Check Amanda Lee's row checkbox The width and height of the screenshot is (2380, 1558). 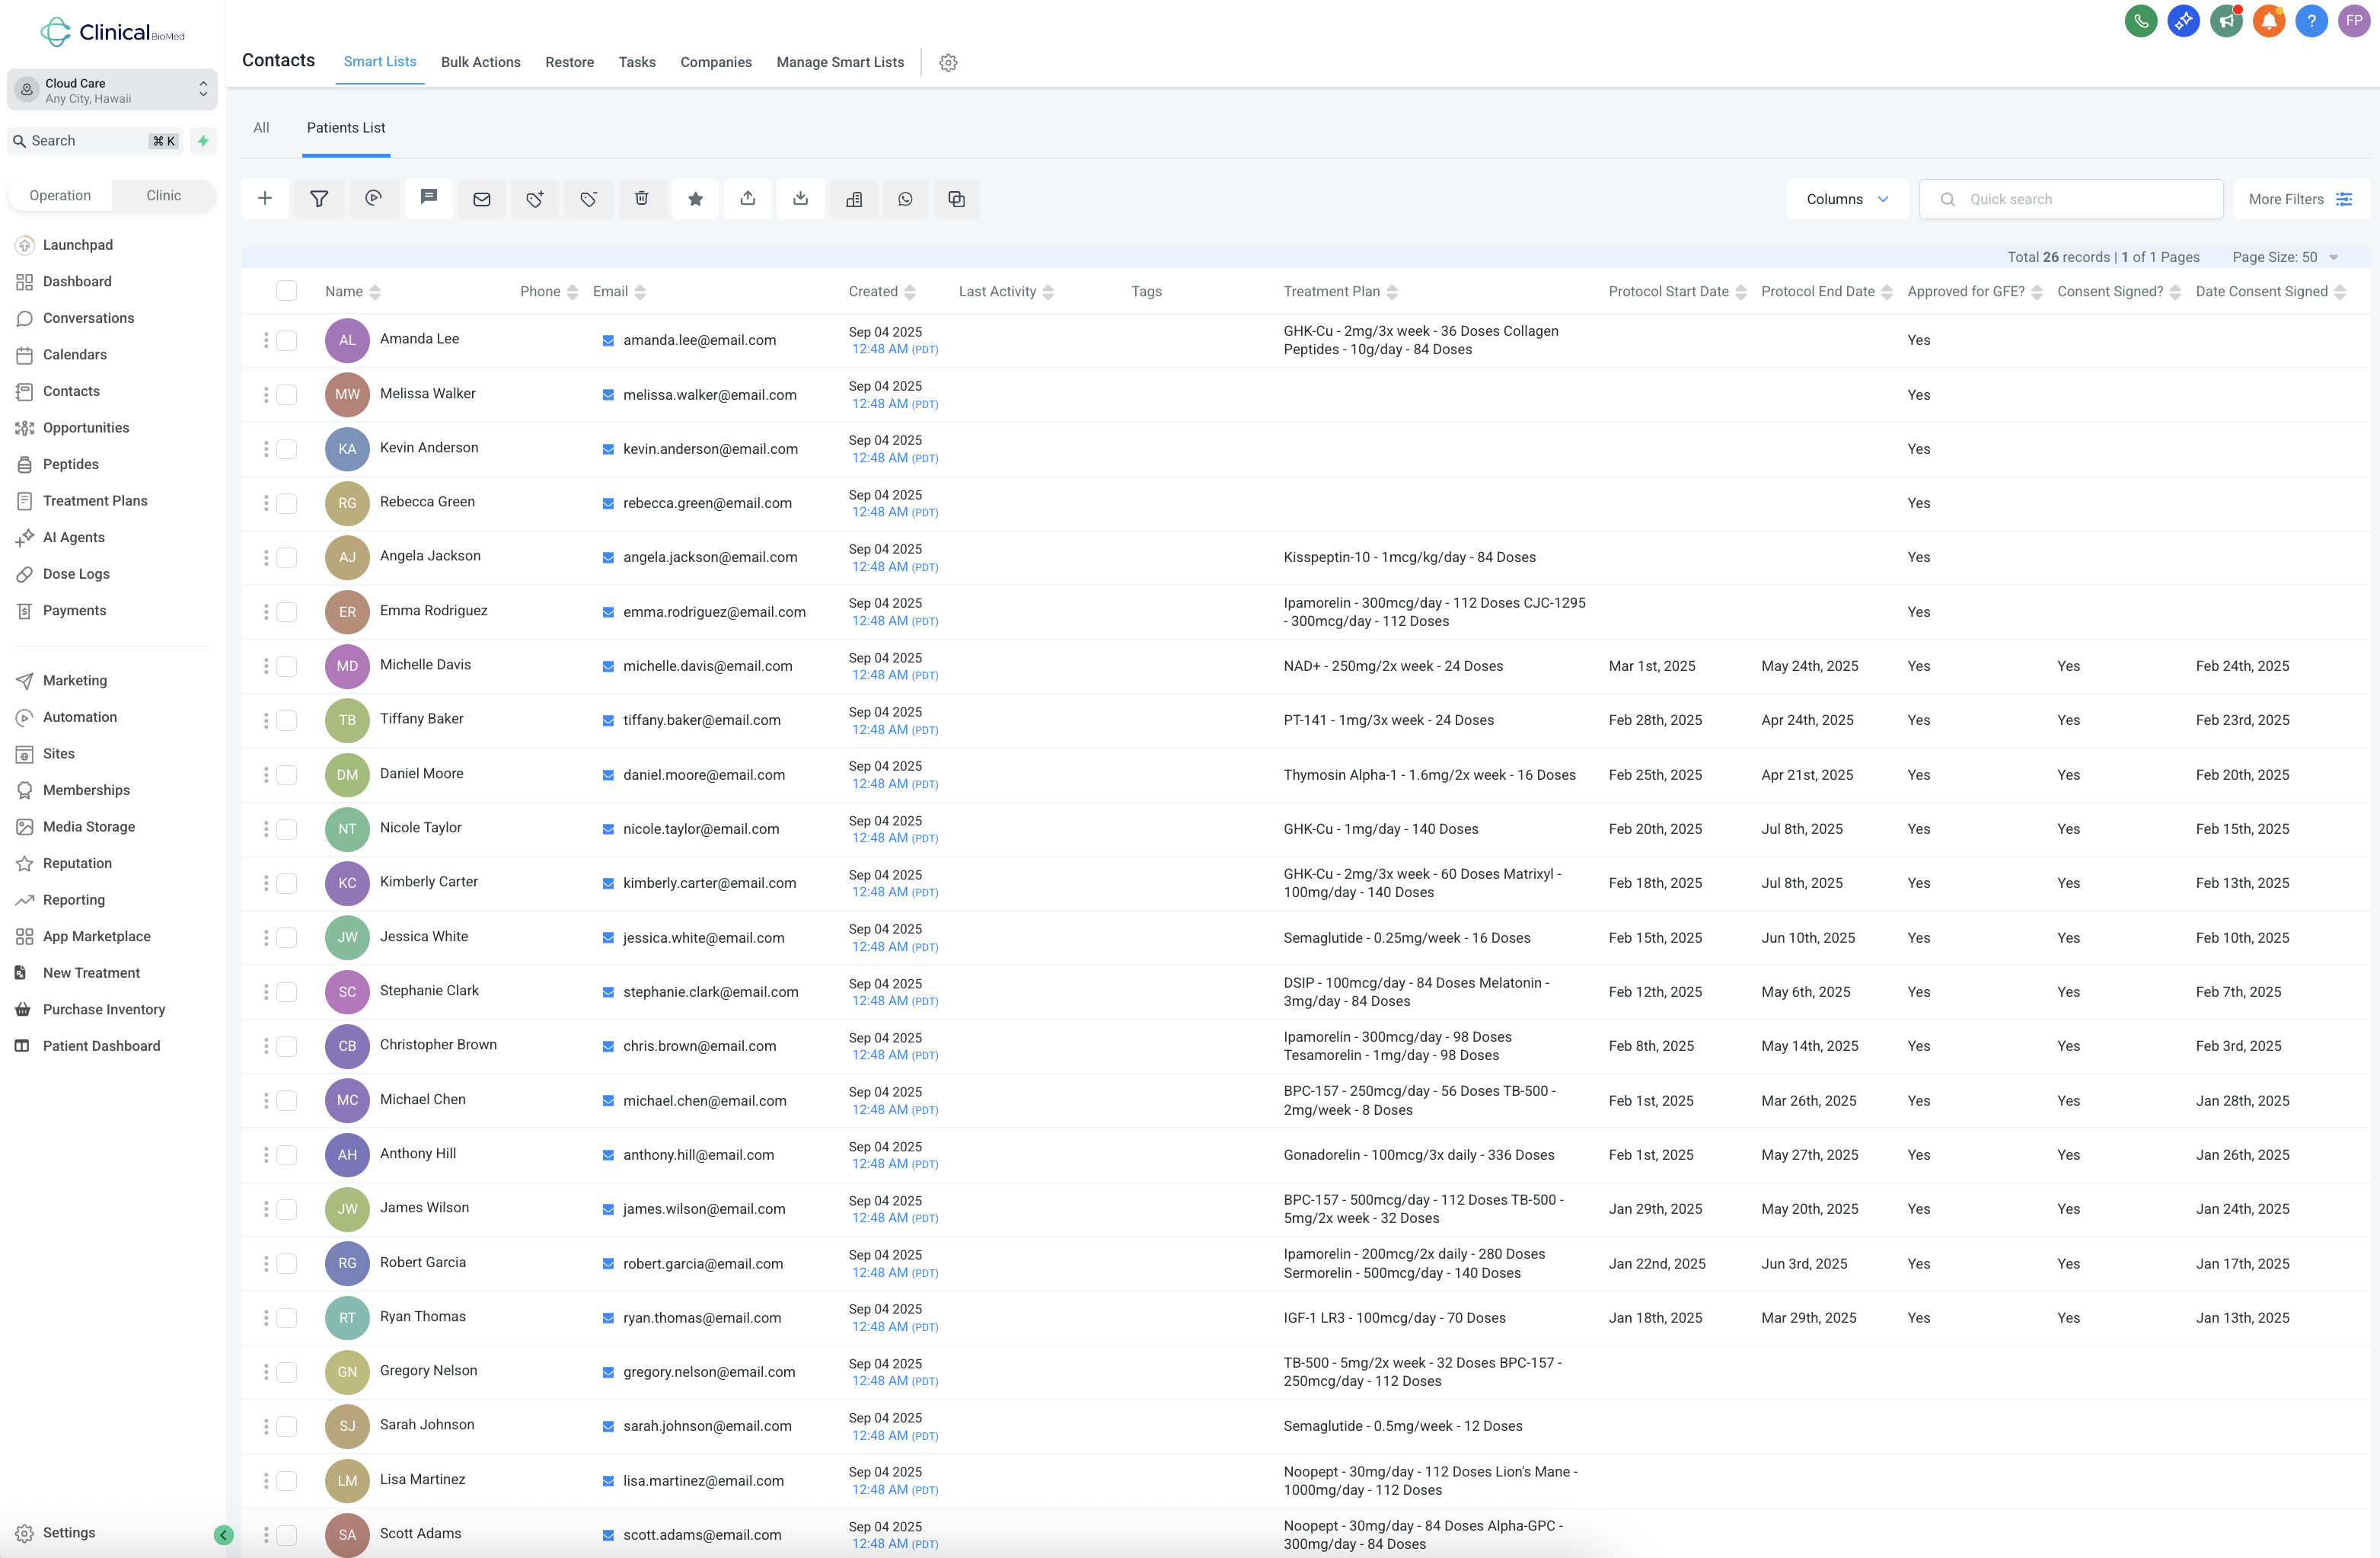pyautogui.click(x=287, y=340)
